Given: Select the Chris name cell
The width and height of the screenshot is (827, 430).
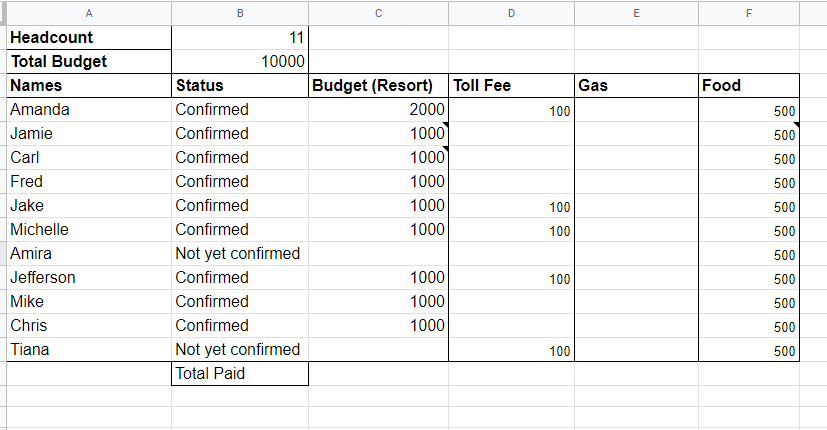Looking at the screenshot, I should (x=89, y=326).
